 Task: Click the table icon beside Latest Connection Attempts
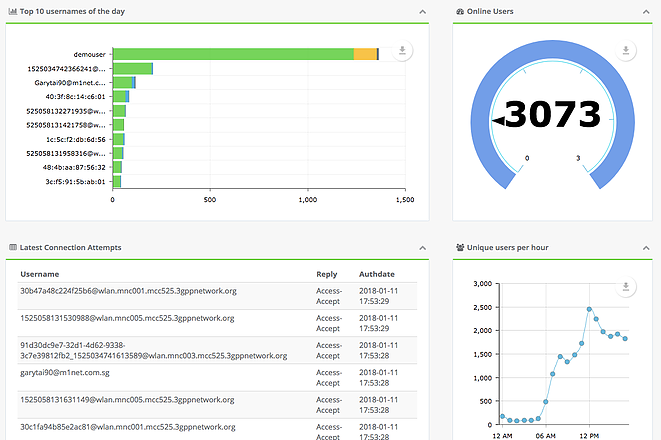click(12, 247)
